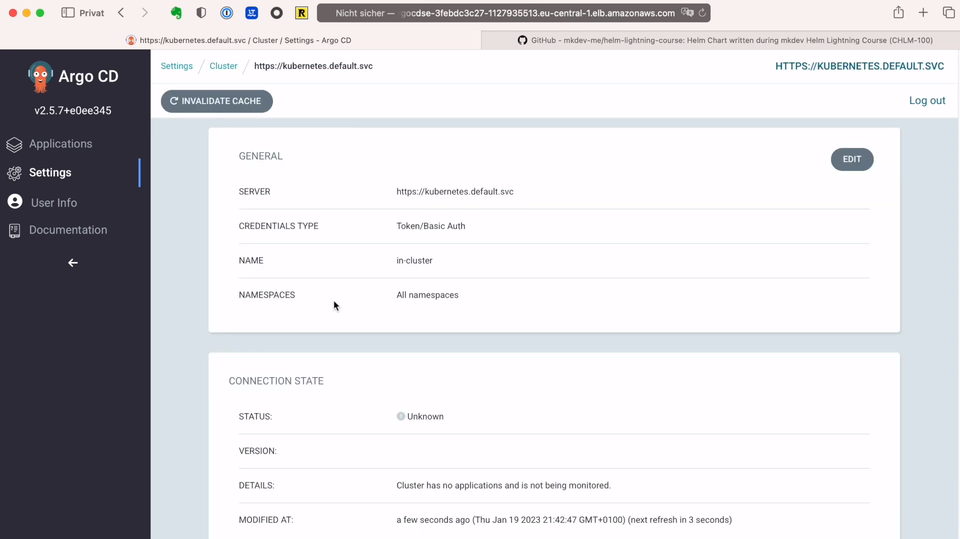
Task: Click the CREDENTIALS TYPE label
Action: [x=279, y=226]
